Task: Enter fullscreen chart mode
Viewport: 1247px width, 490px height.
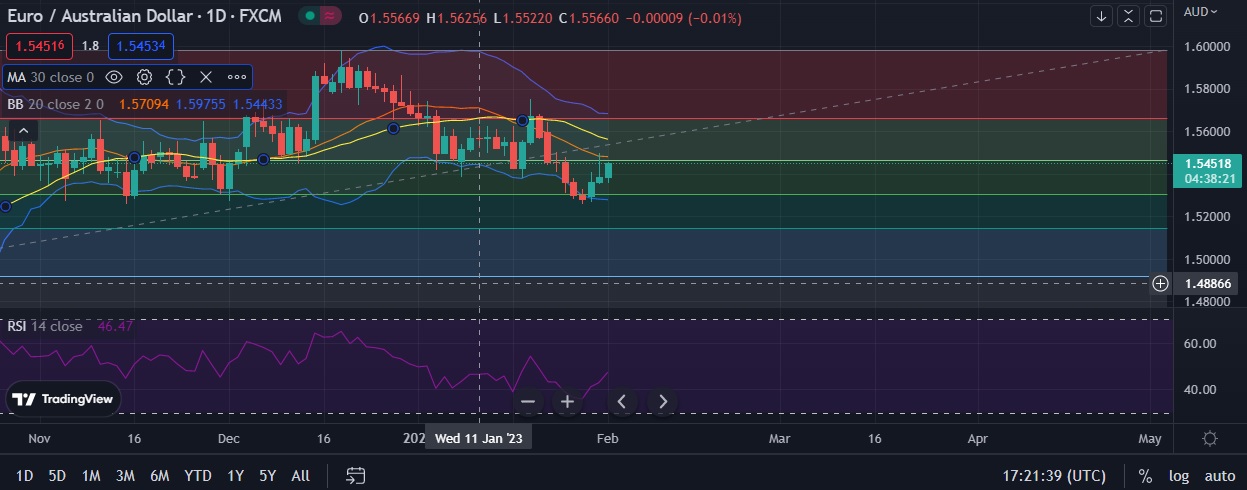Action: point(1155,16)
